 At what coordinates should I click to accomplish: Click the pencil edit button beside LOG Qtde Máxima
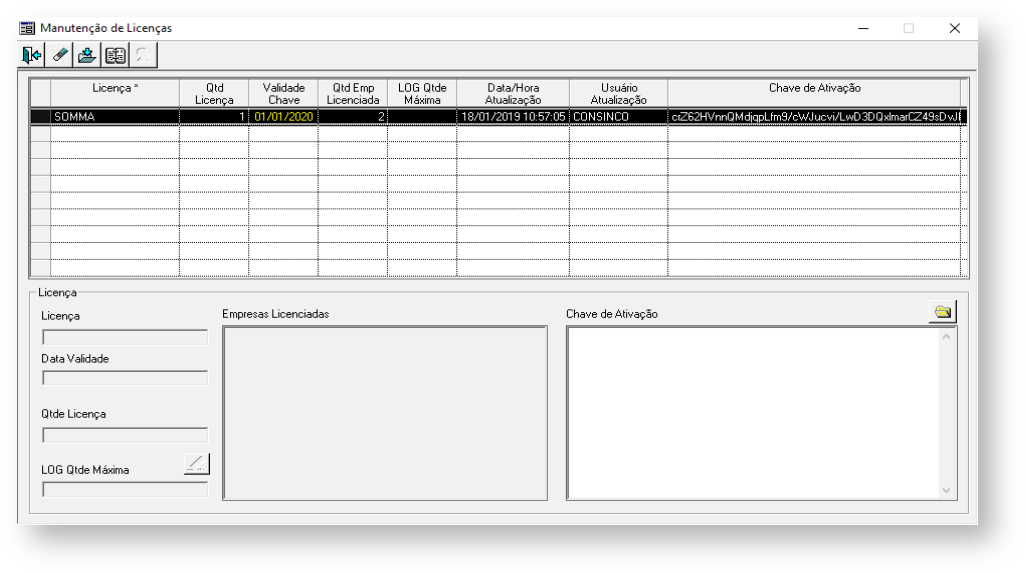click(x=196, y=464)
